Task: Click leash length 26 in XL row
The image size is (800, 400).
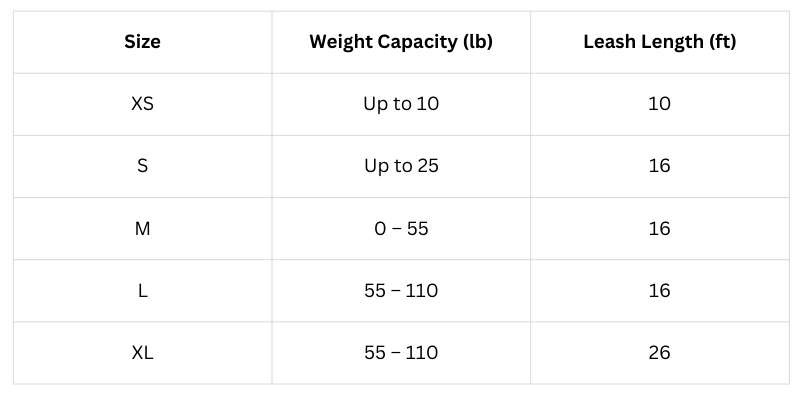Action: (x=659, y=353)
